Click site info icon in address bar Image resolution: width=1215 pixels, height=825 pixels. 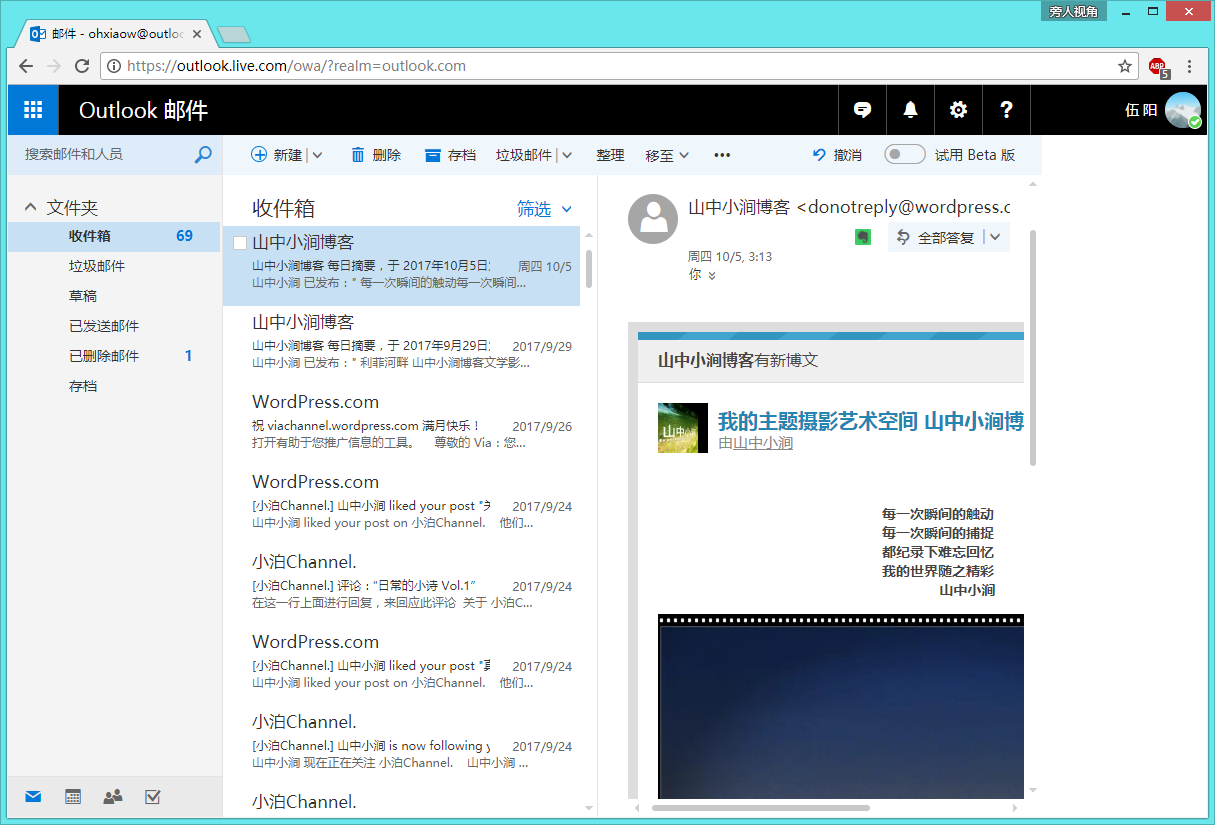point(114,66)
